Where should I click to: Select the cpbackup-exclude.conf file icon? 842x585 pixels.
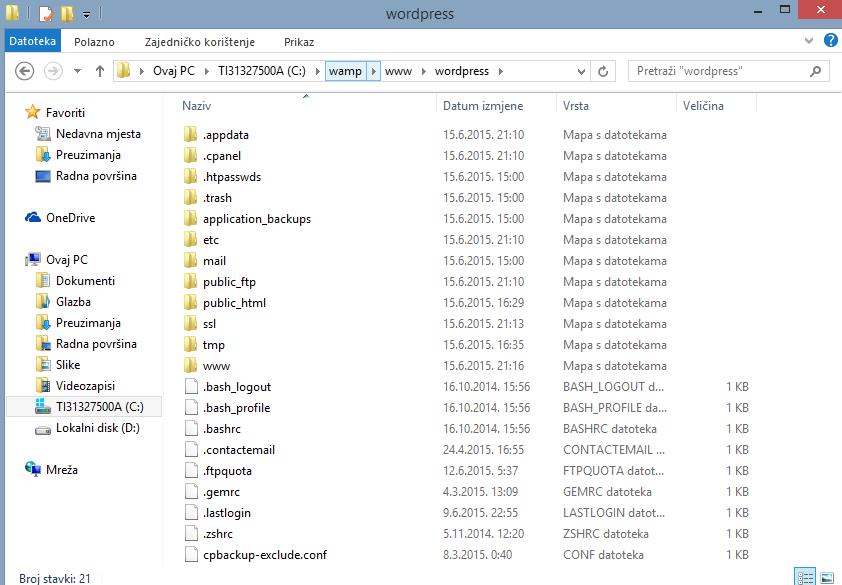tap(191, 554)
